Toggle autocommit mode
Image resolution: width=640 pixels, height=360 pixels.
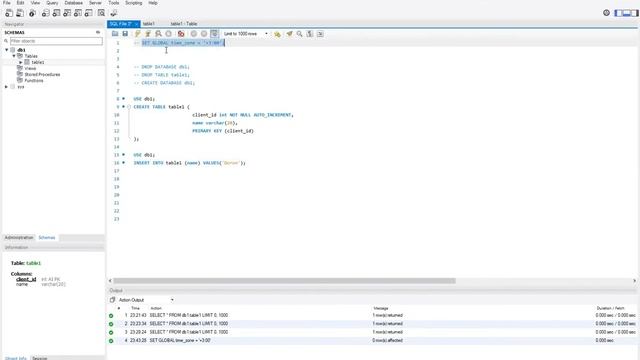(x=214, y=34)
